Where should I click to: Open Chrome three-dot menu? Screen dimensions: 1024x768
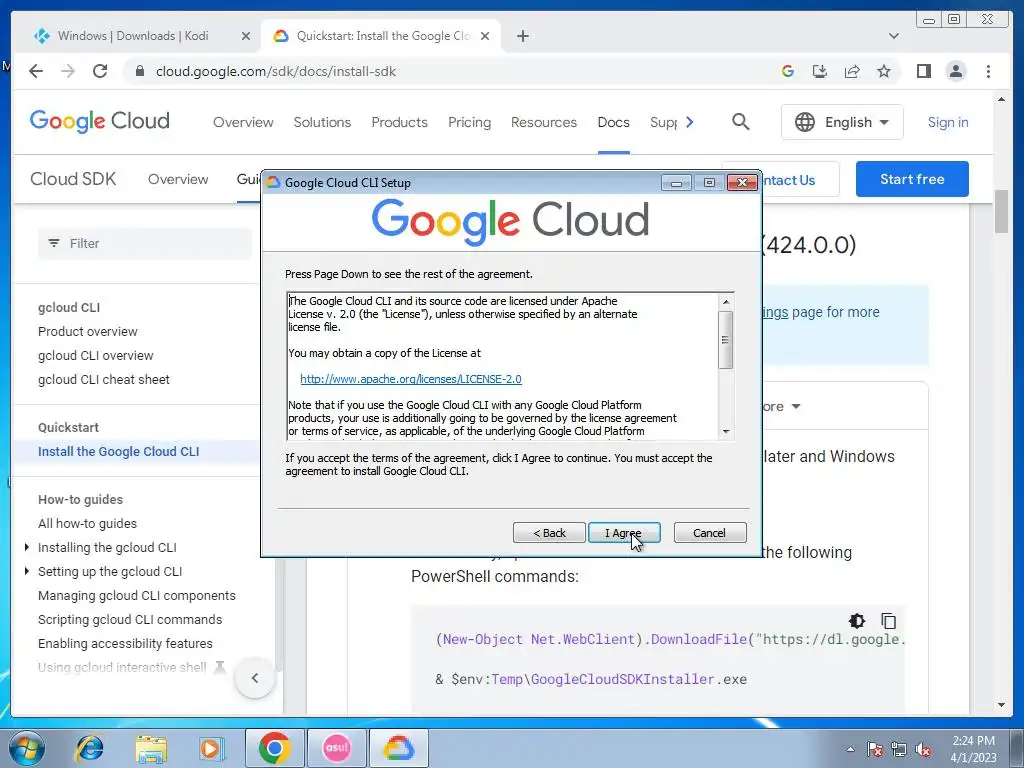tap(988, 71)
